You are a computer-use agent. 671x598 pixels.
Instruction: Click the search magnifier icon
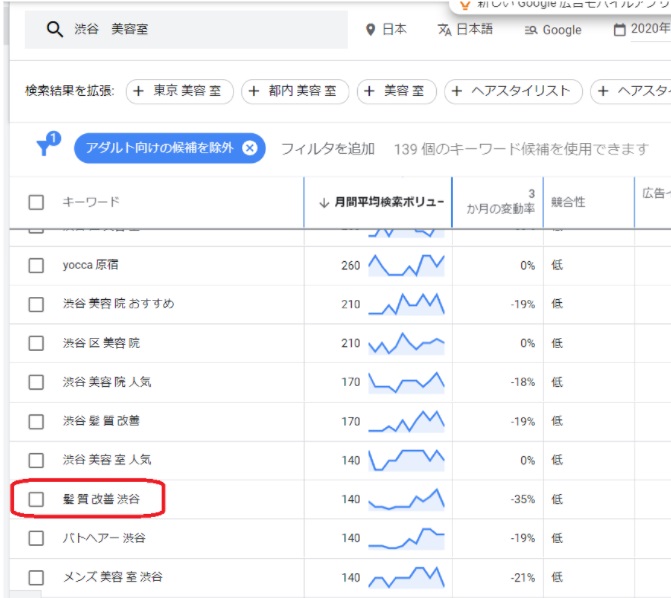55,30
